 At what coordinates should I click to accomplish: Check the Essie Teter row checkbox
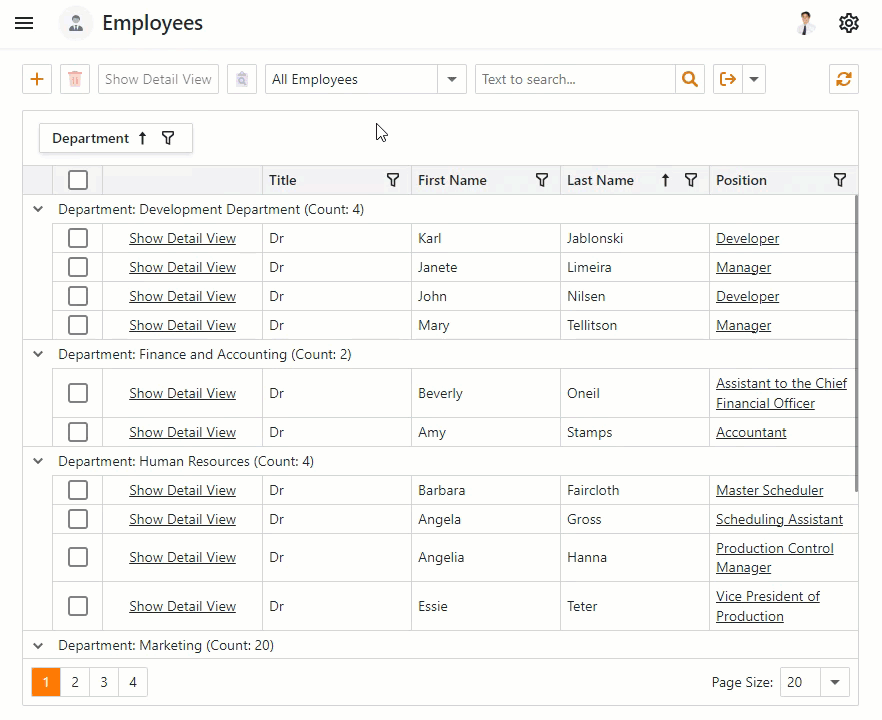(x=78, y=606)
